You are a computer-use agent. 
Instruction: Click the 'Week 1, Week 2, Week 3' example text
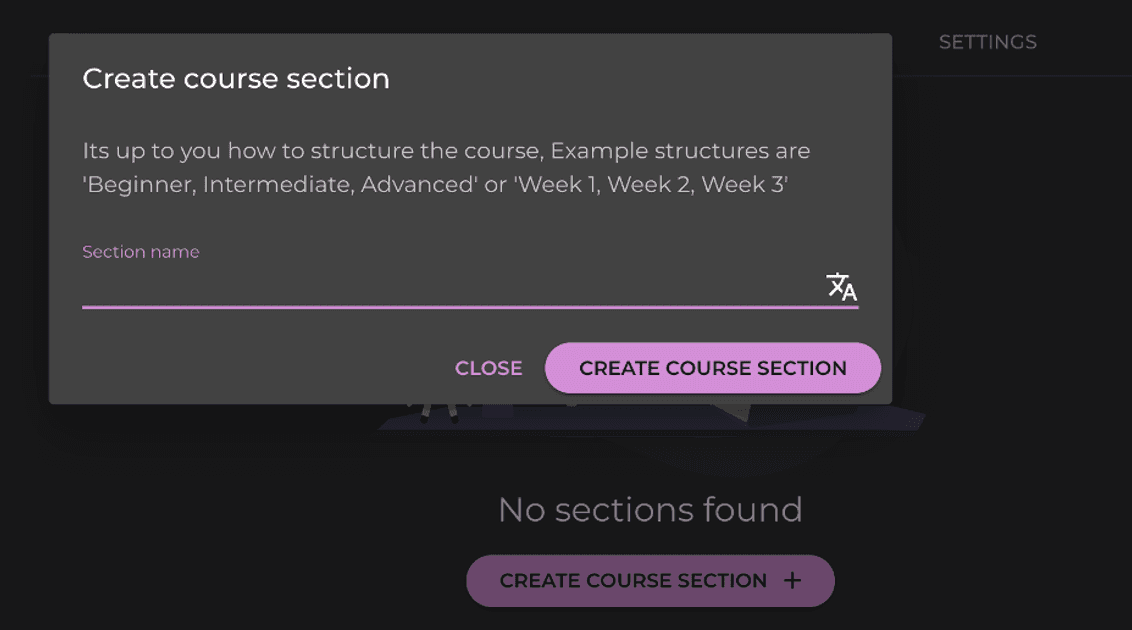click(650, 185)
